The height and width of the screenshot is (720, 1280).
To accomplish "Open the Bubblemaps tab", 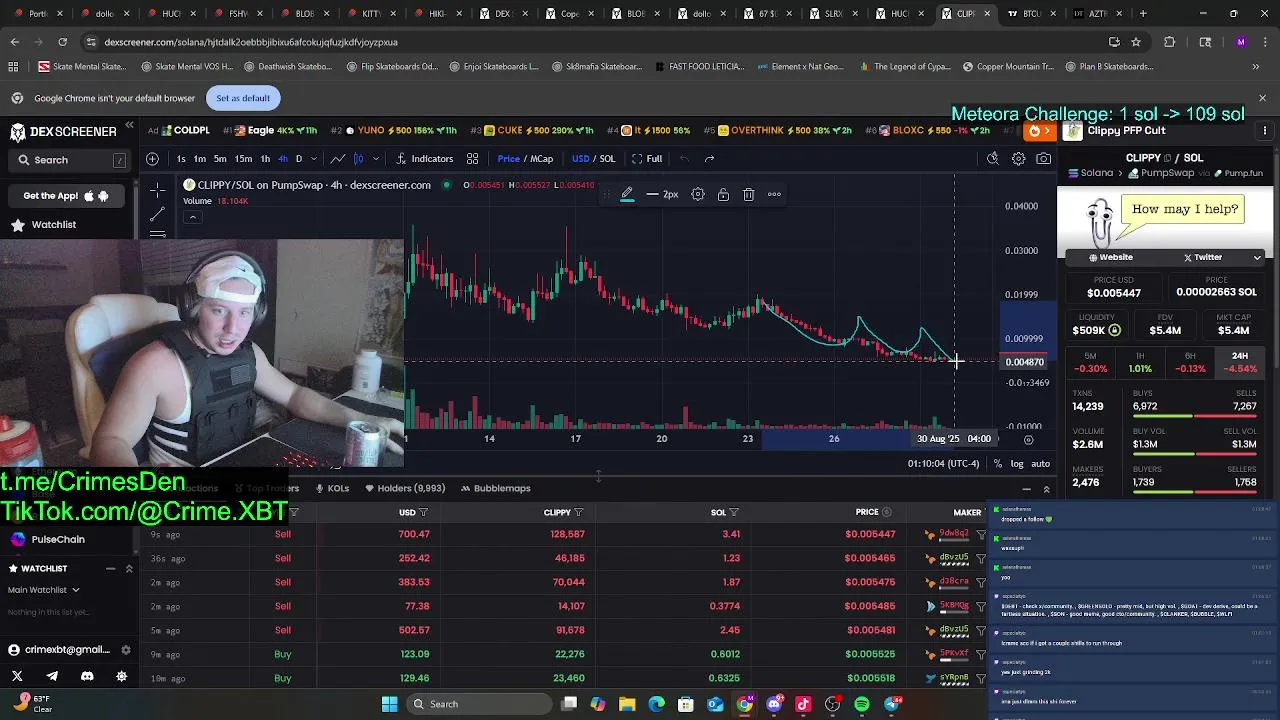I will tap(495, 488).
